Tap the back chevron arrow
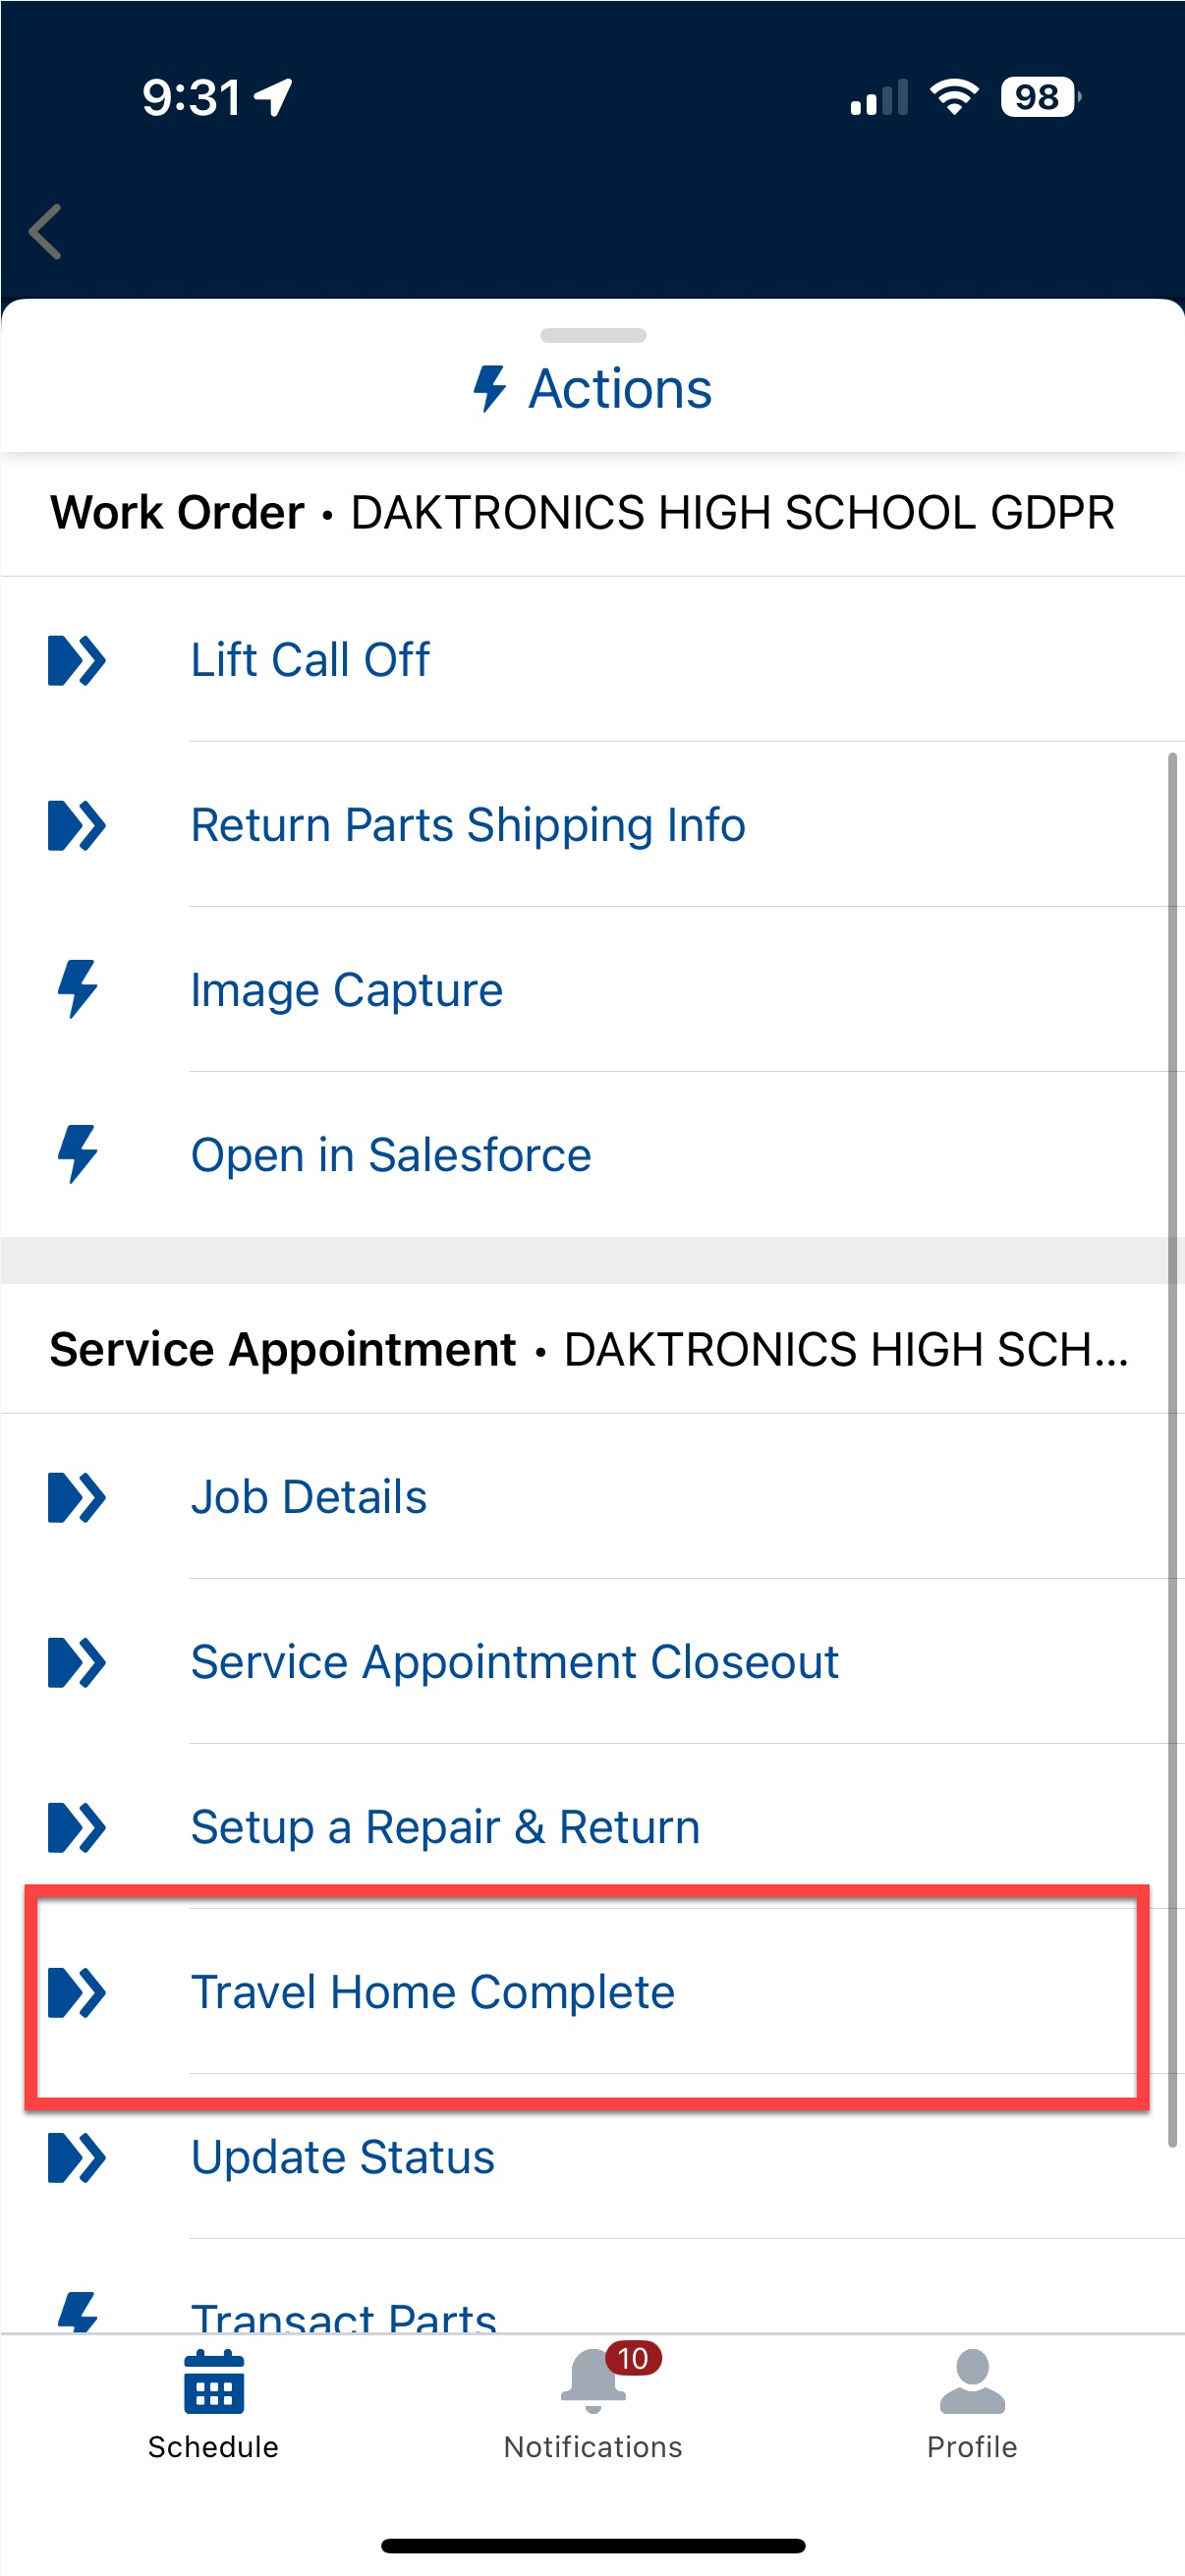 [46, 231]
